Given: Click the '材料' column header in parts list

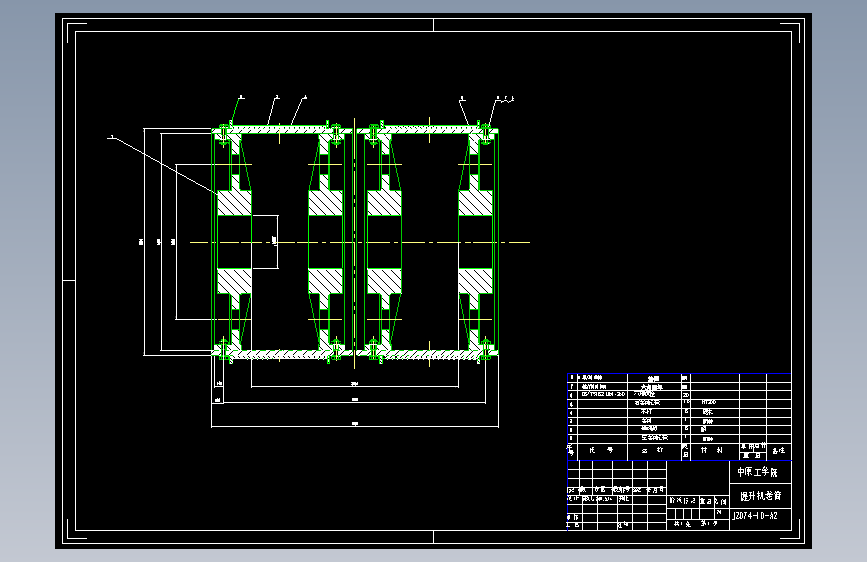Looking at the screenshot, I should click(711, 450).
